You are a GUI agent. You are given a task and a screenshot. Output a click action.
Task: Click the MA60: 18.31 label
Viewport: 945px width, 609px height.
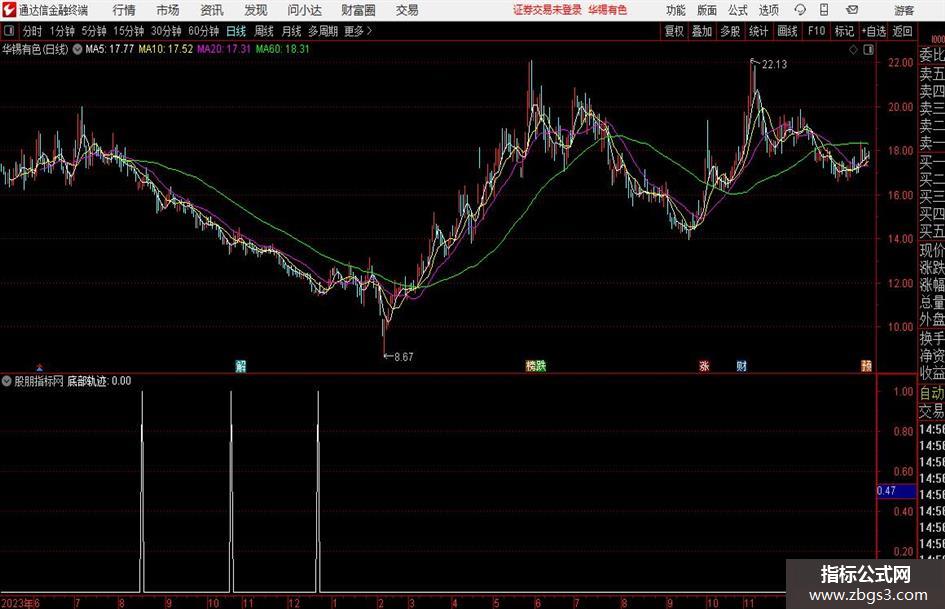point(283,49)
